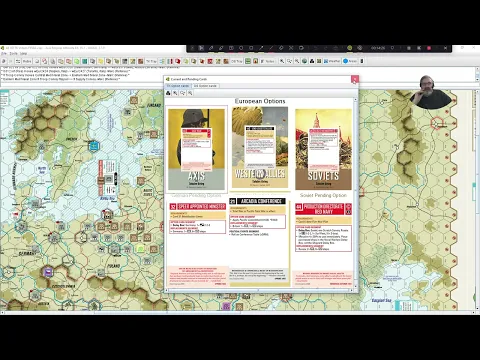Click the blue flag unit in Sweden
The height and width of the screenshot is (360, 480).
(x=94, y=146)
